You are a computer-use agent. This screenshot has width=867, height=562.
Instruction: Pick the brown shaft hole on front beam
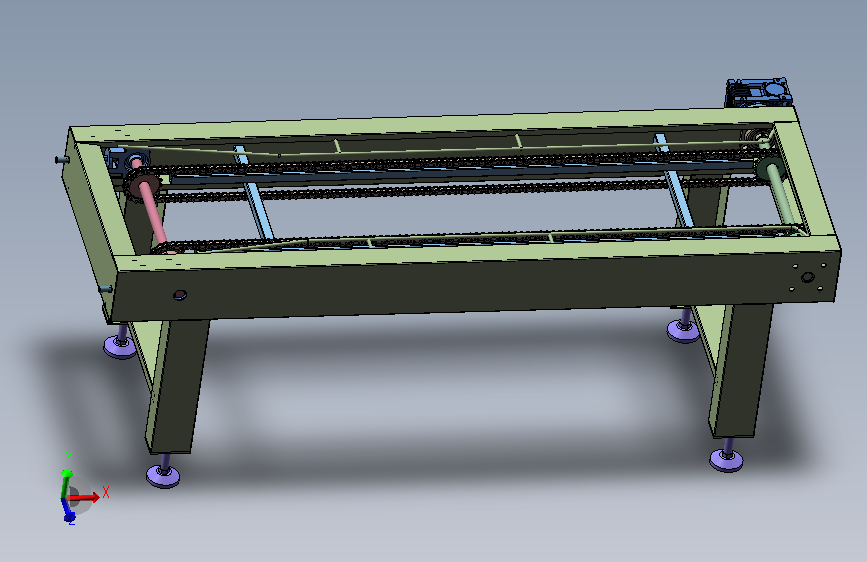pos(180,295)
